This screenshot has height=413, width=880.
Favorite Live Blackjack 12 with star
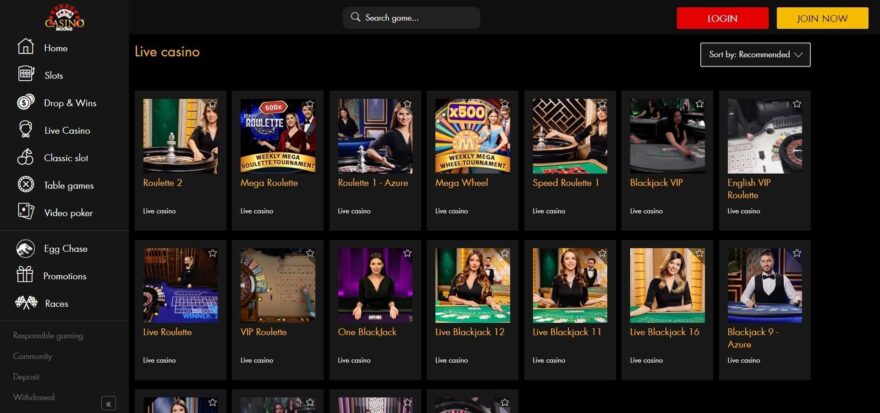click(505, 253)
